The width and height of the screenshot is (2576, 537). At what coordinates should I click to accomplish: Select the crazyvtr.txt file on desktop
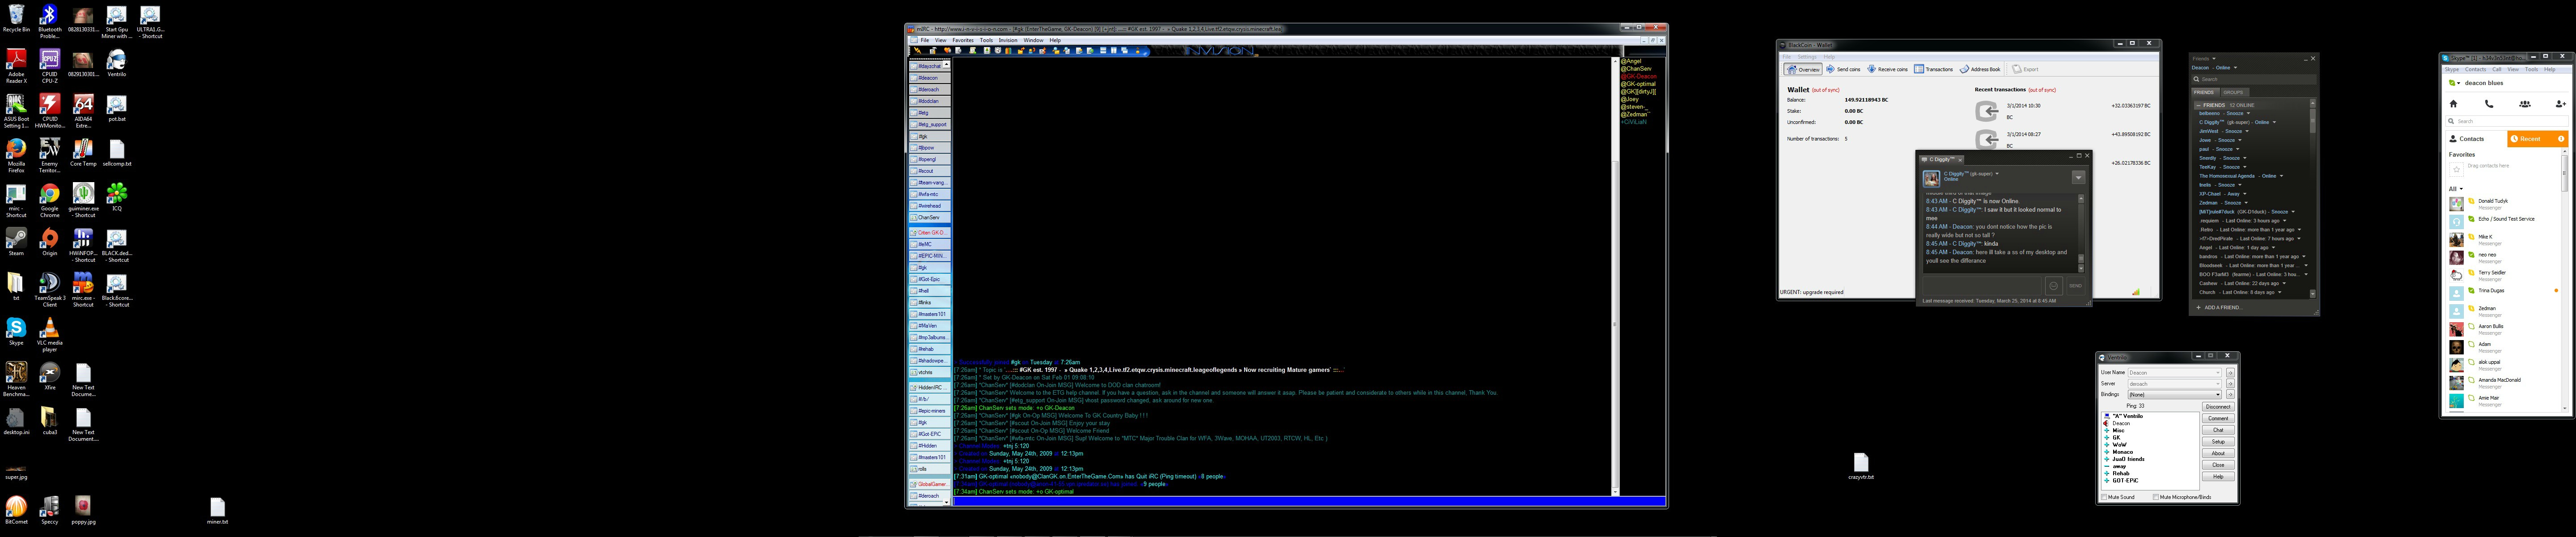tap(1860, 465)
